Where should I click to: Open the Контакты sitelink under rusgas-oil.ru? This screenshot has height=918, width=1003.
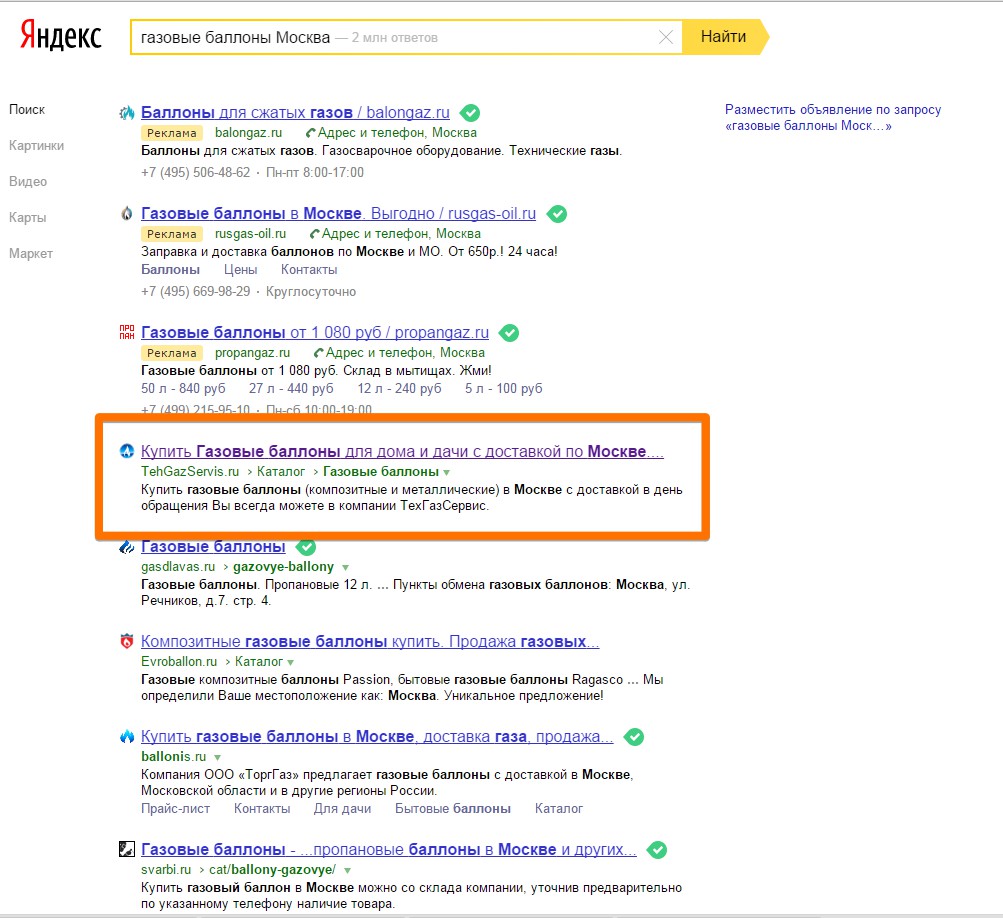click(x=309, y=269)
